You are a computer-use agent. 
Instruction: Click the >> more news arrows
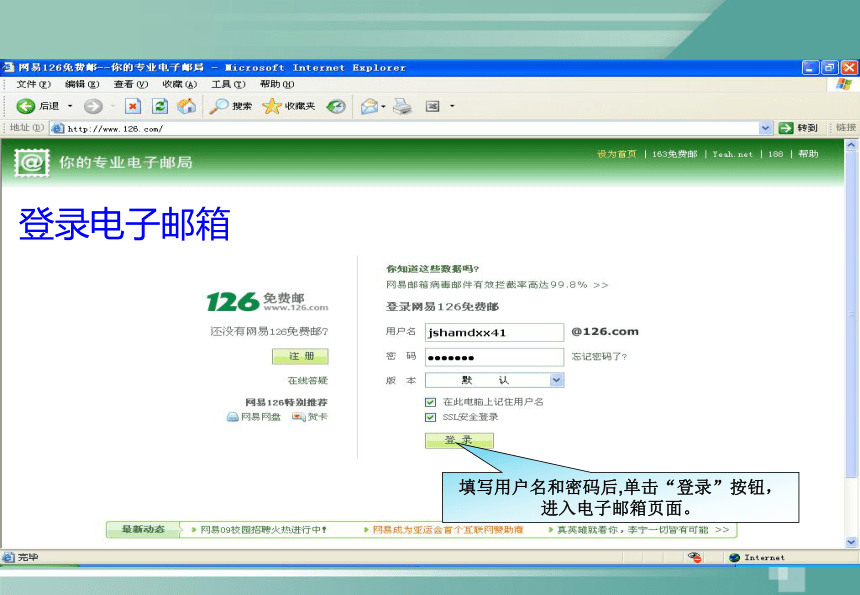[x=722, y=530]
